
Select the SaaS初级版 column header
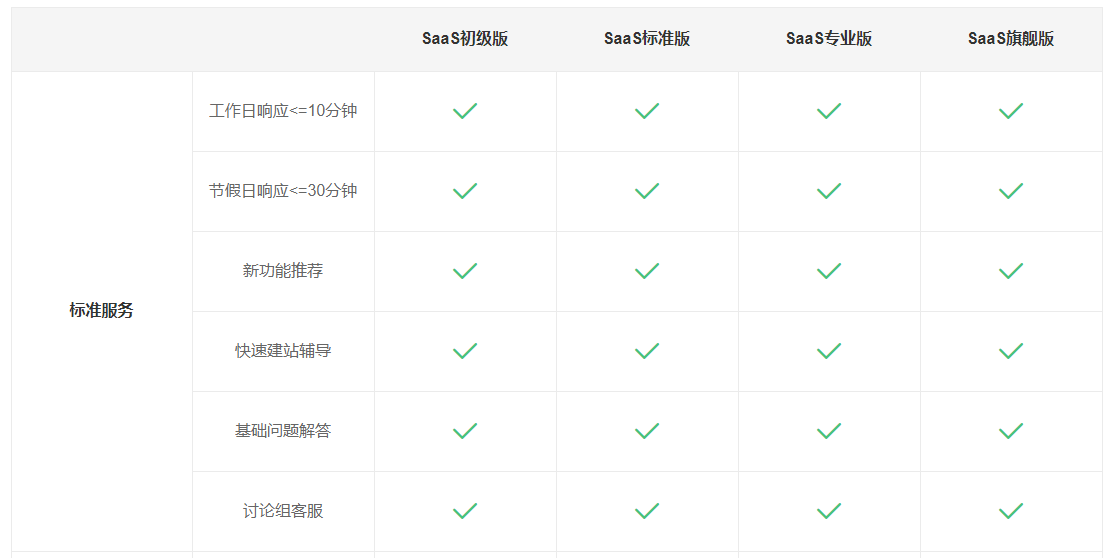click(465, 39)
